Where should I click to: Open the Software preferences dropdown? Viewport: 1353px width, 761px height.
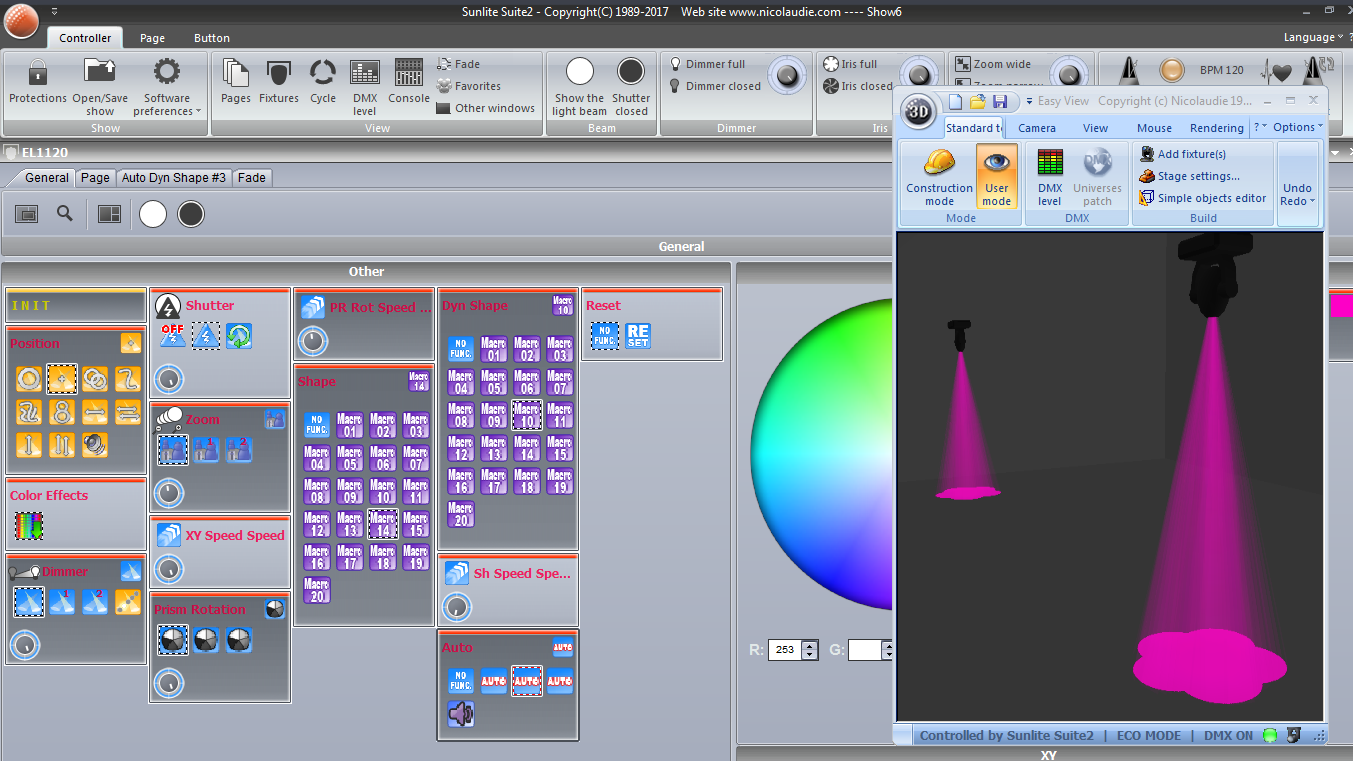(167, 87)
